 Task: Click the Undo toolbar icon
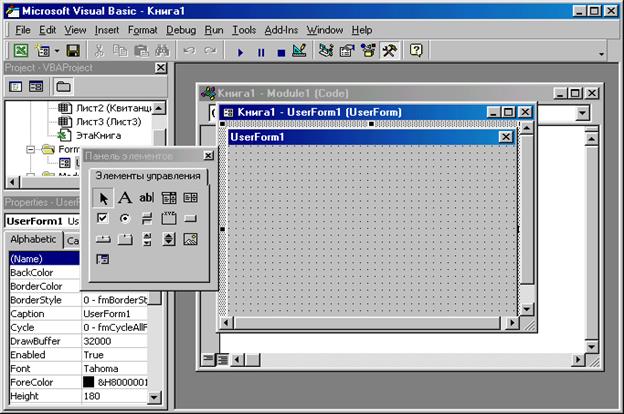[x=189, y=51]
